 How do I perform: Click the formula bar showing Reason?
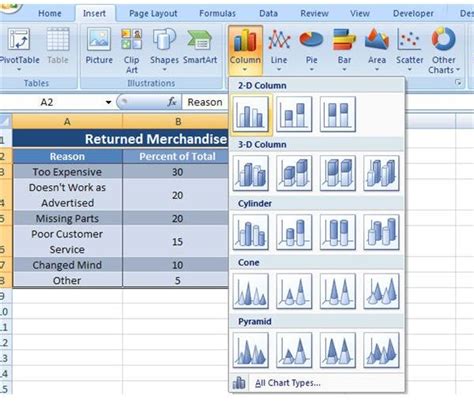pyautogui.click(x=205, y=102)
